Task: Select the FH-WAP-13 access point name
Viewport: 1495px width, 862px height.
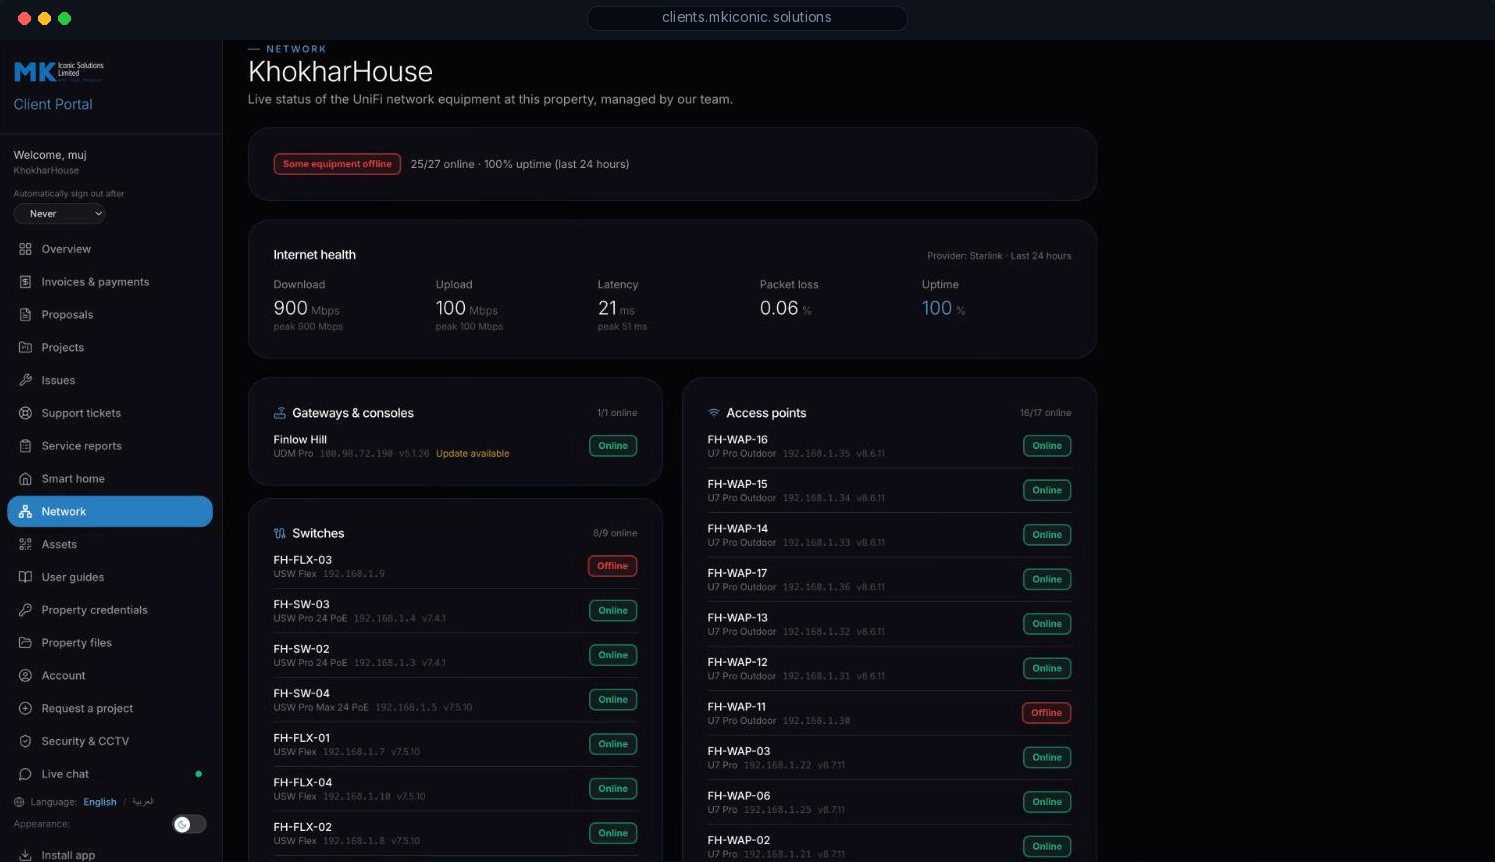Action: (738, 618)
